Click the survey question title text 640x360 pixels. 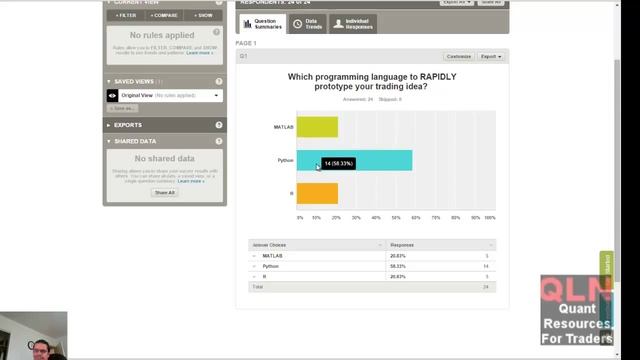point(372,82)
